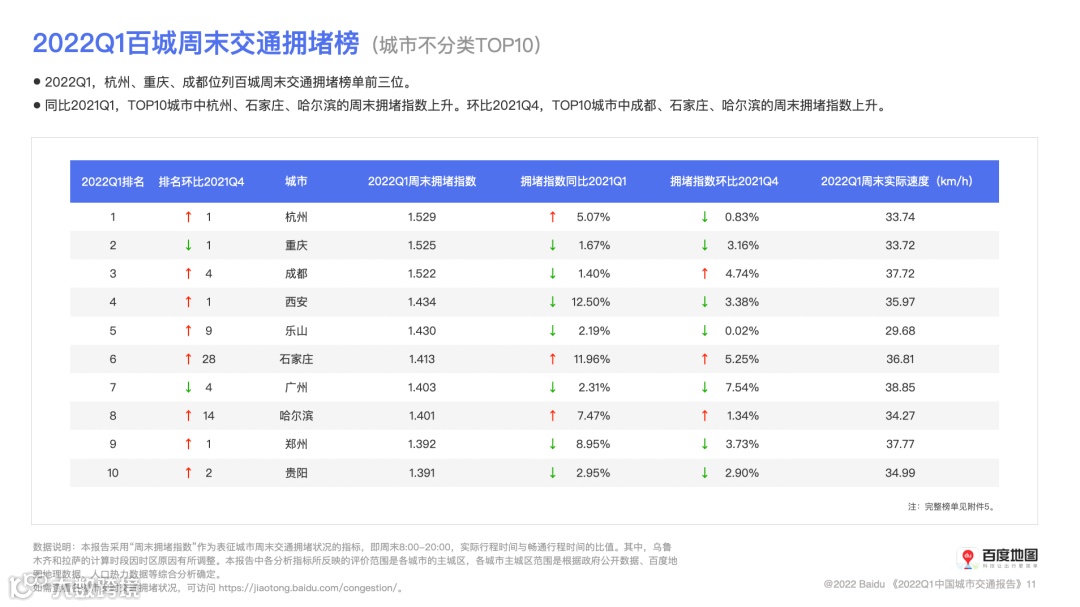Click green down arrow next to 3.16%
1080x607 pixels.
tap(705, 245)
